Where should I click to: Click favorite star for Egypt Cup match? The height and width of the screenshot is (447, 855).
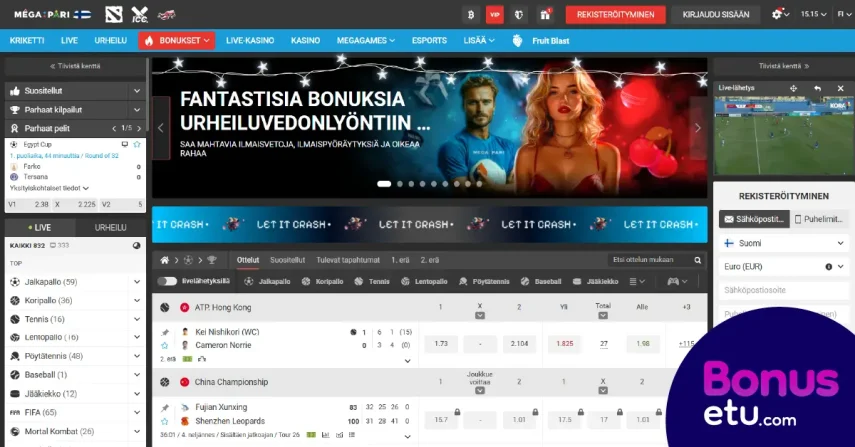[x=137, y=144]
